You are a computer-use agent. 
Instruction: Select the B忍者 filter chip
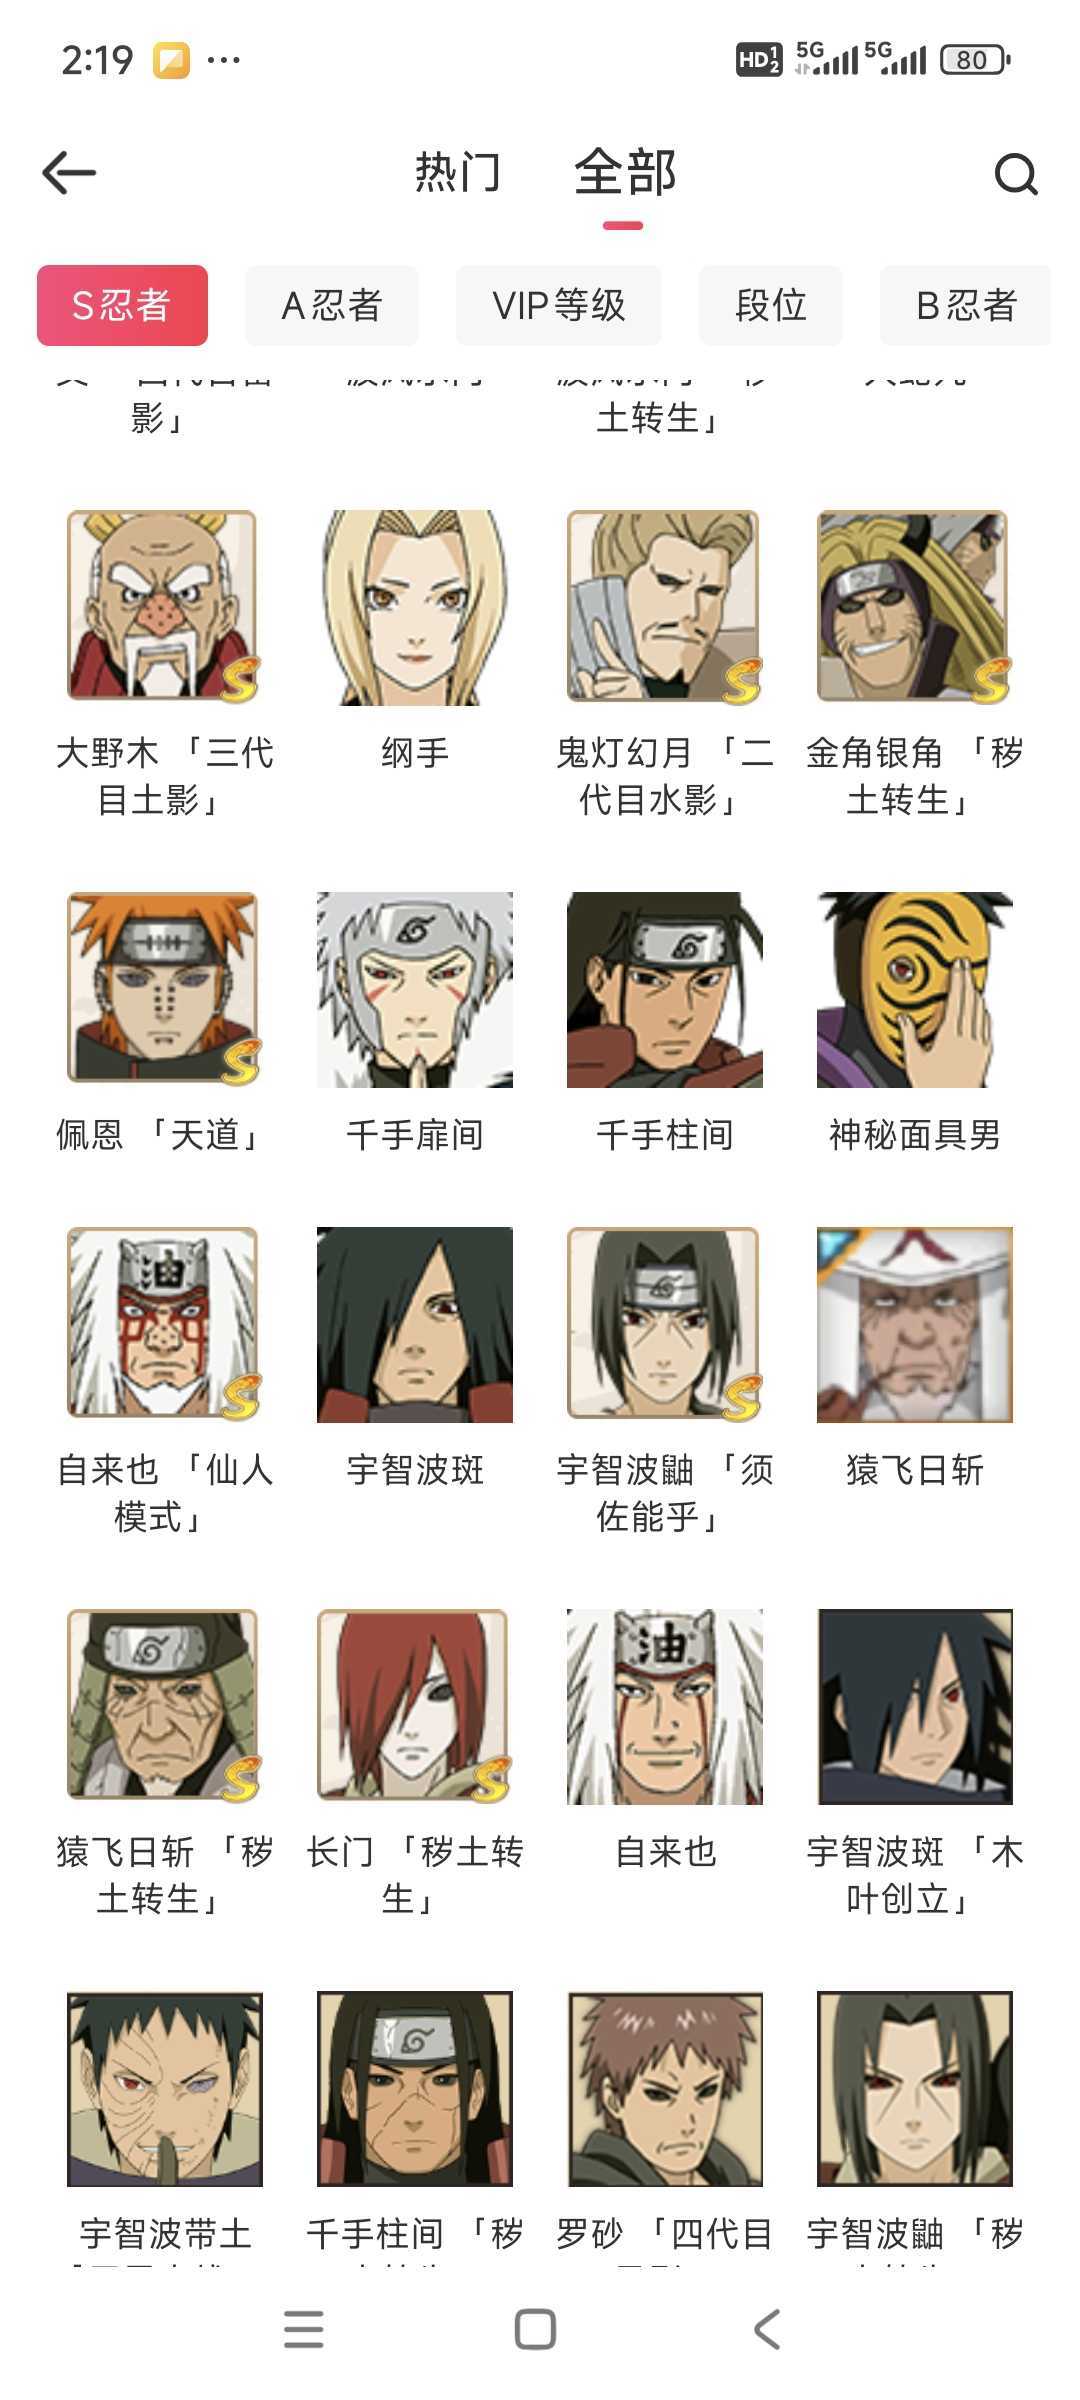[x=966, y=305]
